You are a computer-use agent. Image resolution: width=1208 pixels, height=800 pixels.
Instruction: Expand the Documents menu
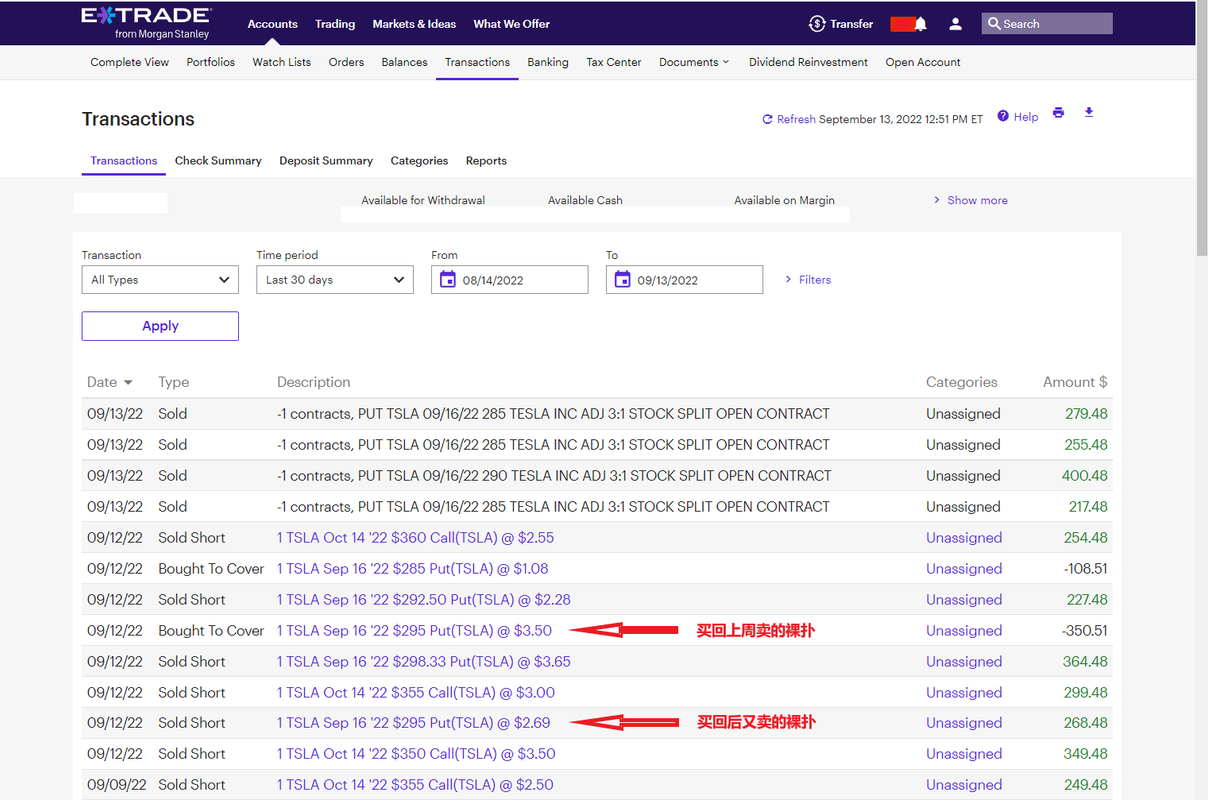(x=694, y=62)
